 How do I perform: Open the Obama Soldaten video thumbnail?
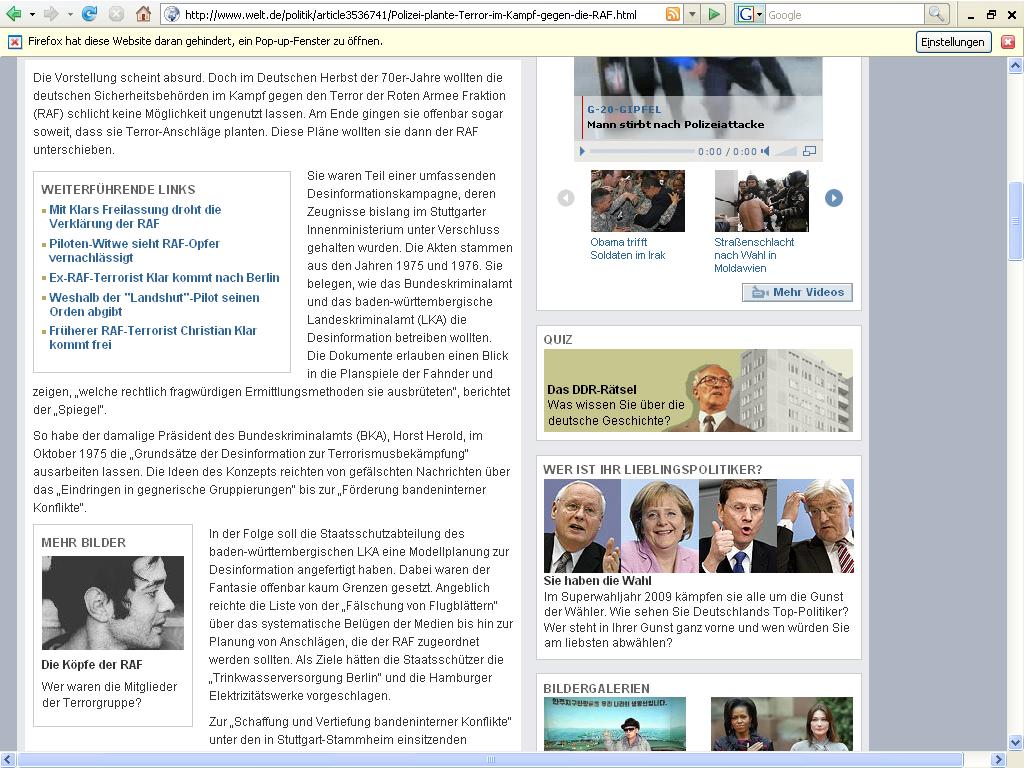[637, 201]
